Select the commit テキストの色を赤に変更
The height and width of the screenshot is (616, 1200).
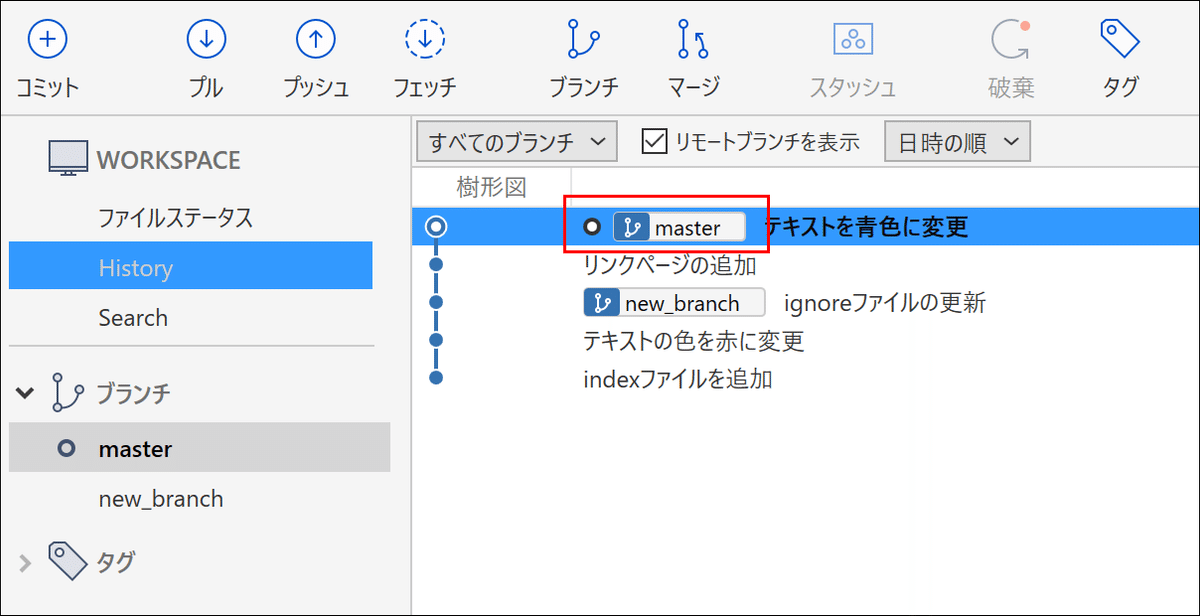click(693, 341)
